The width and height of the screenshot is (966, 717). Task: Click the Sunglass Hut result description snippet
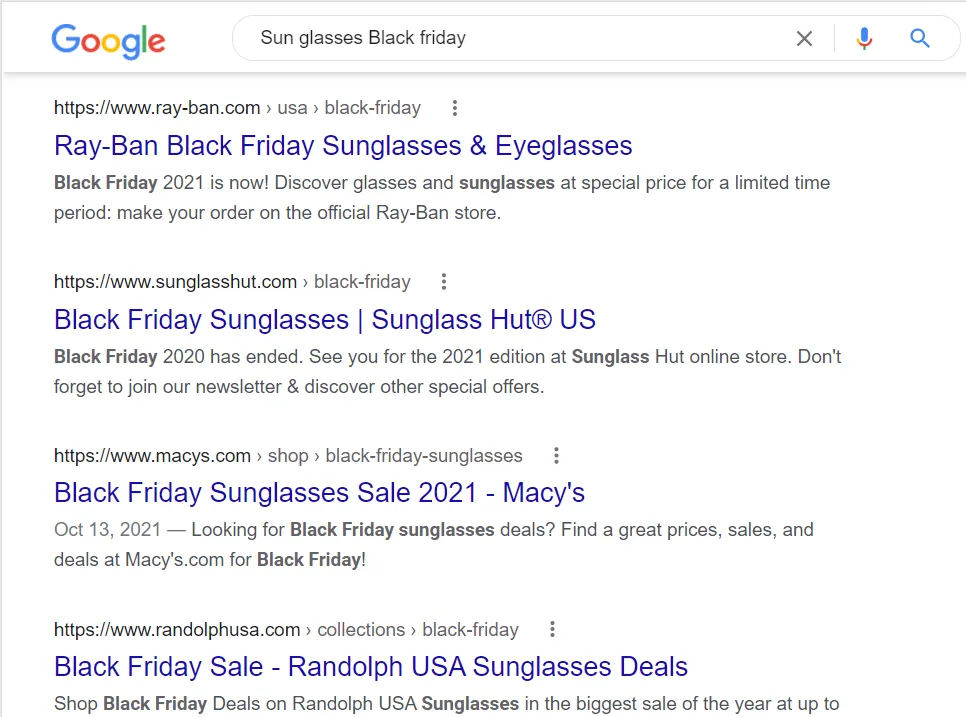pyautogui.click(x=447, y=372)
